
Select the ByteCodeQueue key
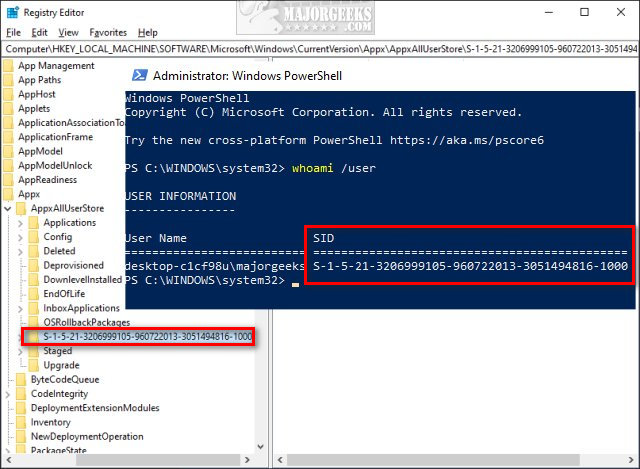65,380
